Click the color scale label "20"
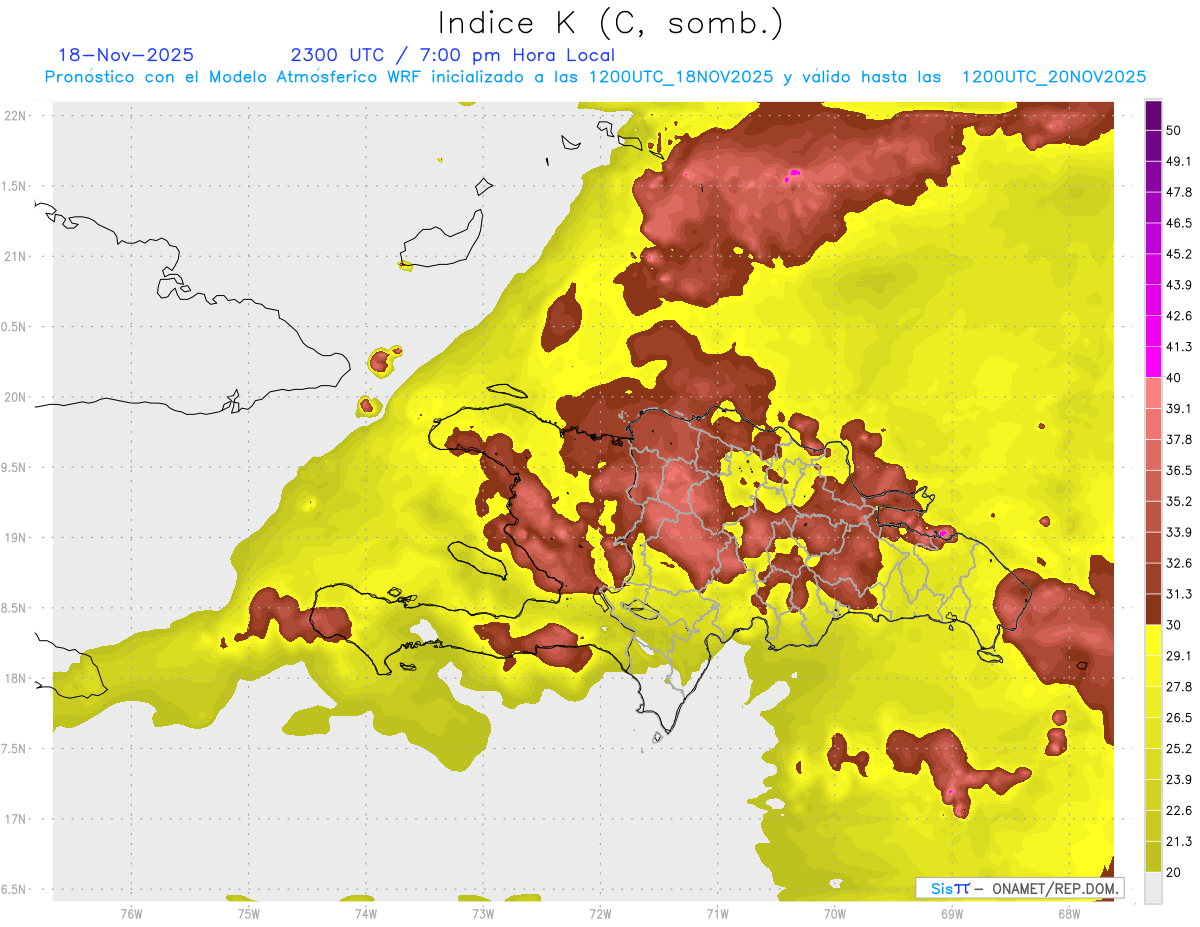This screenshot has width=1200, height=927. pos(1174,872)
